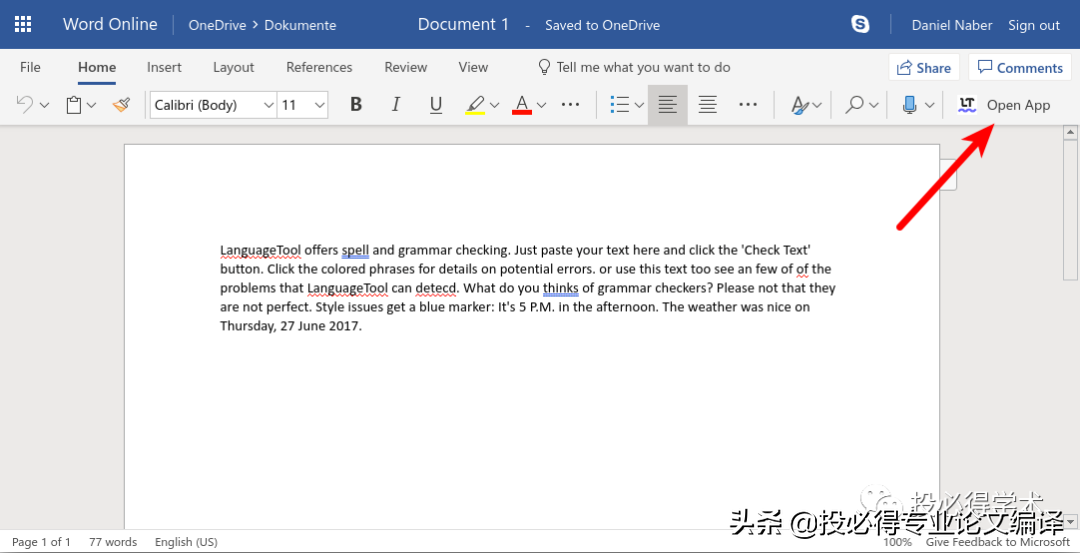Open the Comments pane

point(1020,67)
